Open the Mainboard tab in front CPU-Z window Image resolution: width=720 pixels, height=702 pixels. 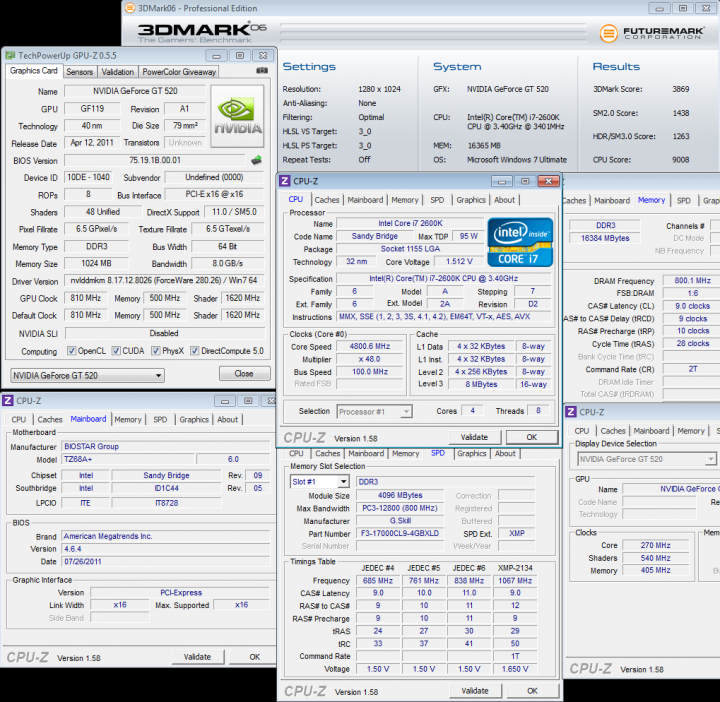[365, 200]
